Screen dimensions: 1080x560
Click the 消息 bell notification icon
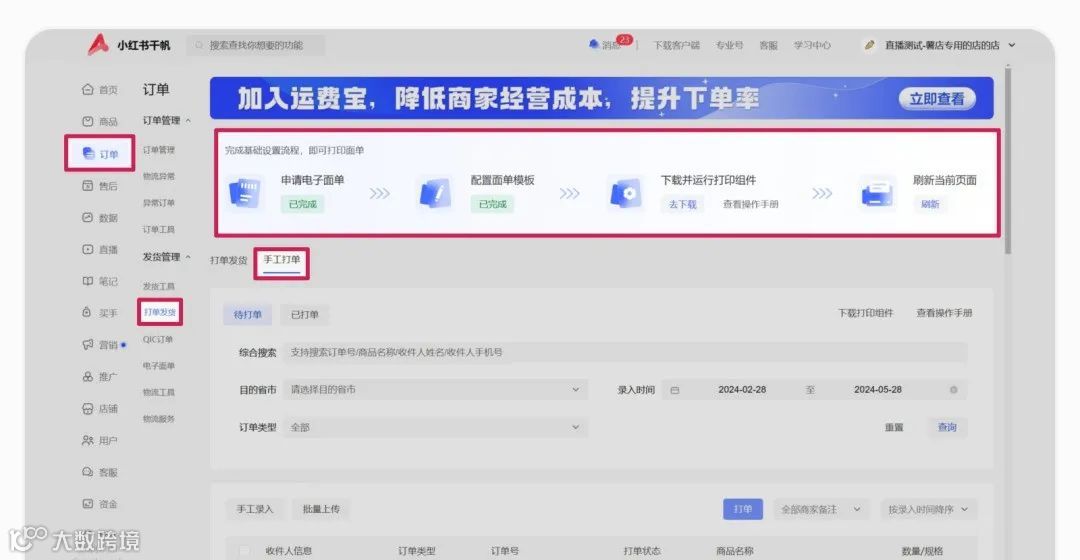click(594, 44)
